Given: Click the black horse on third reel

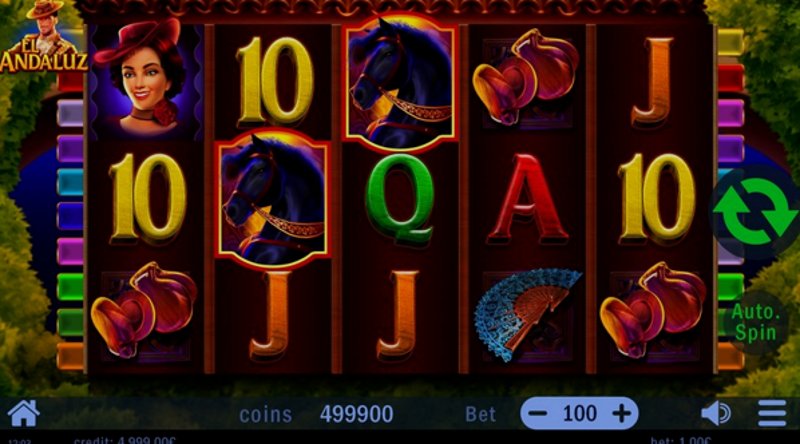Looking at the screenshot, I should pyautogui.click(x=399, y=83).
